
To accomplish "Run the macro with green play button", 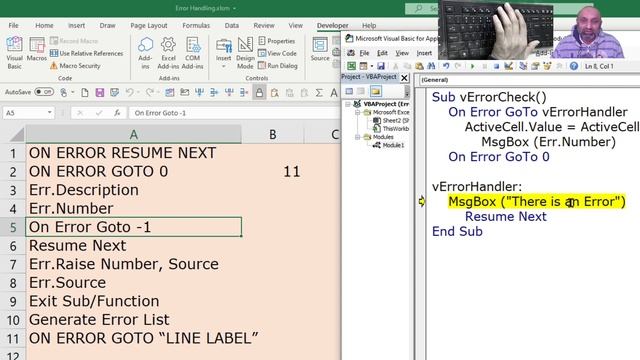I will coord(472,66).
